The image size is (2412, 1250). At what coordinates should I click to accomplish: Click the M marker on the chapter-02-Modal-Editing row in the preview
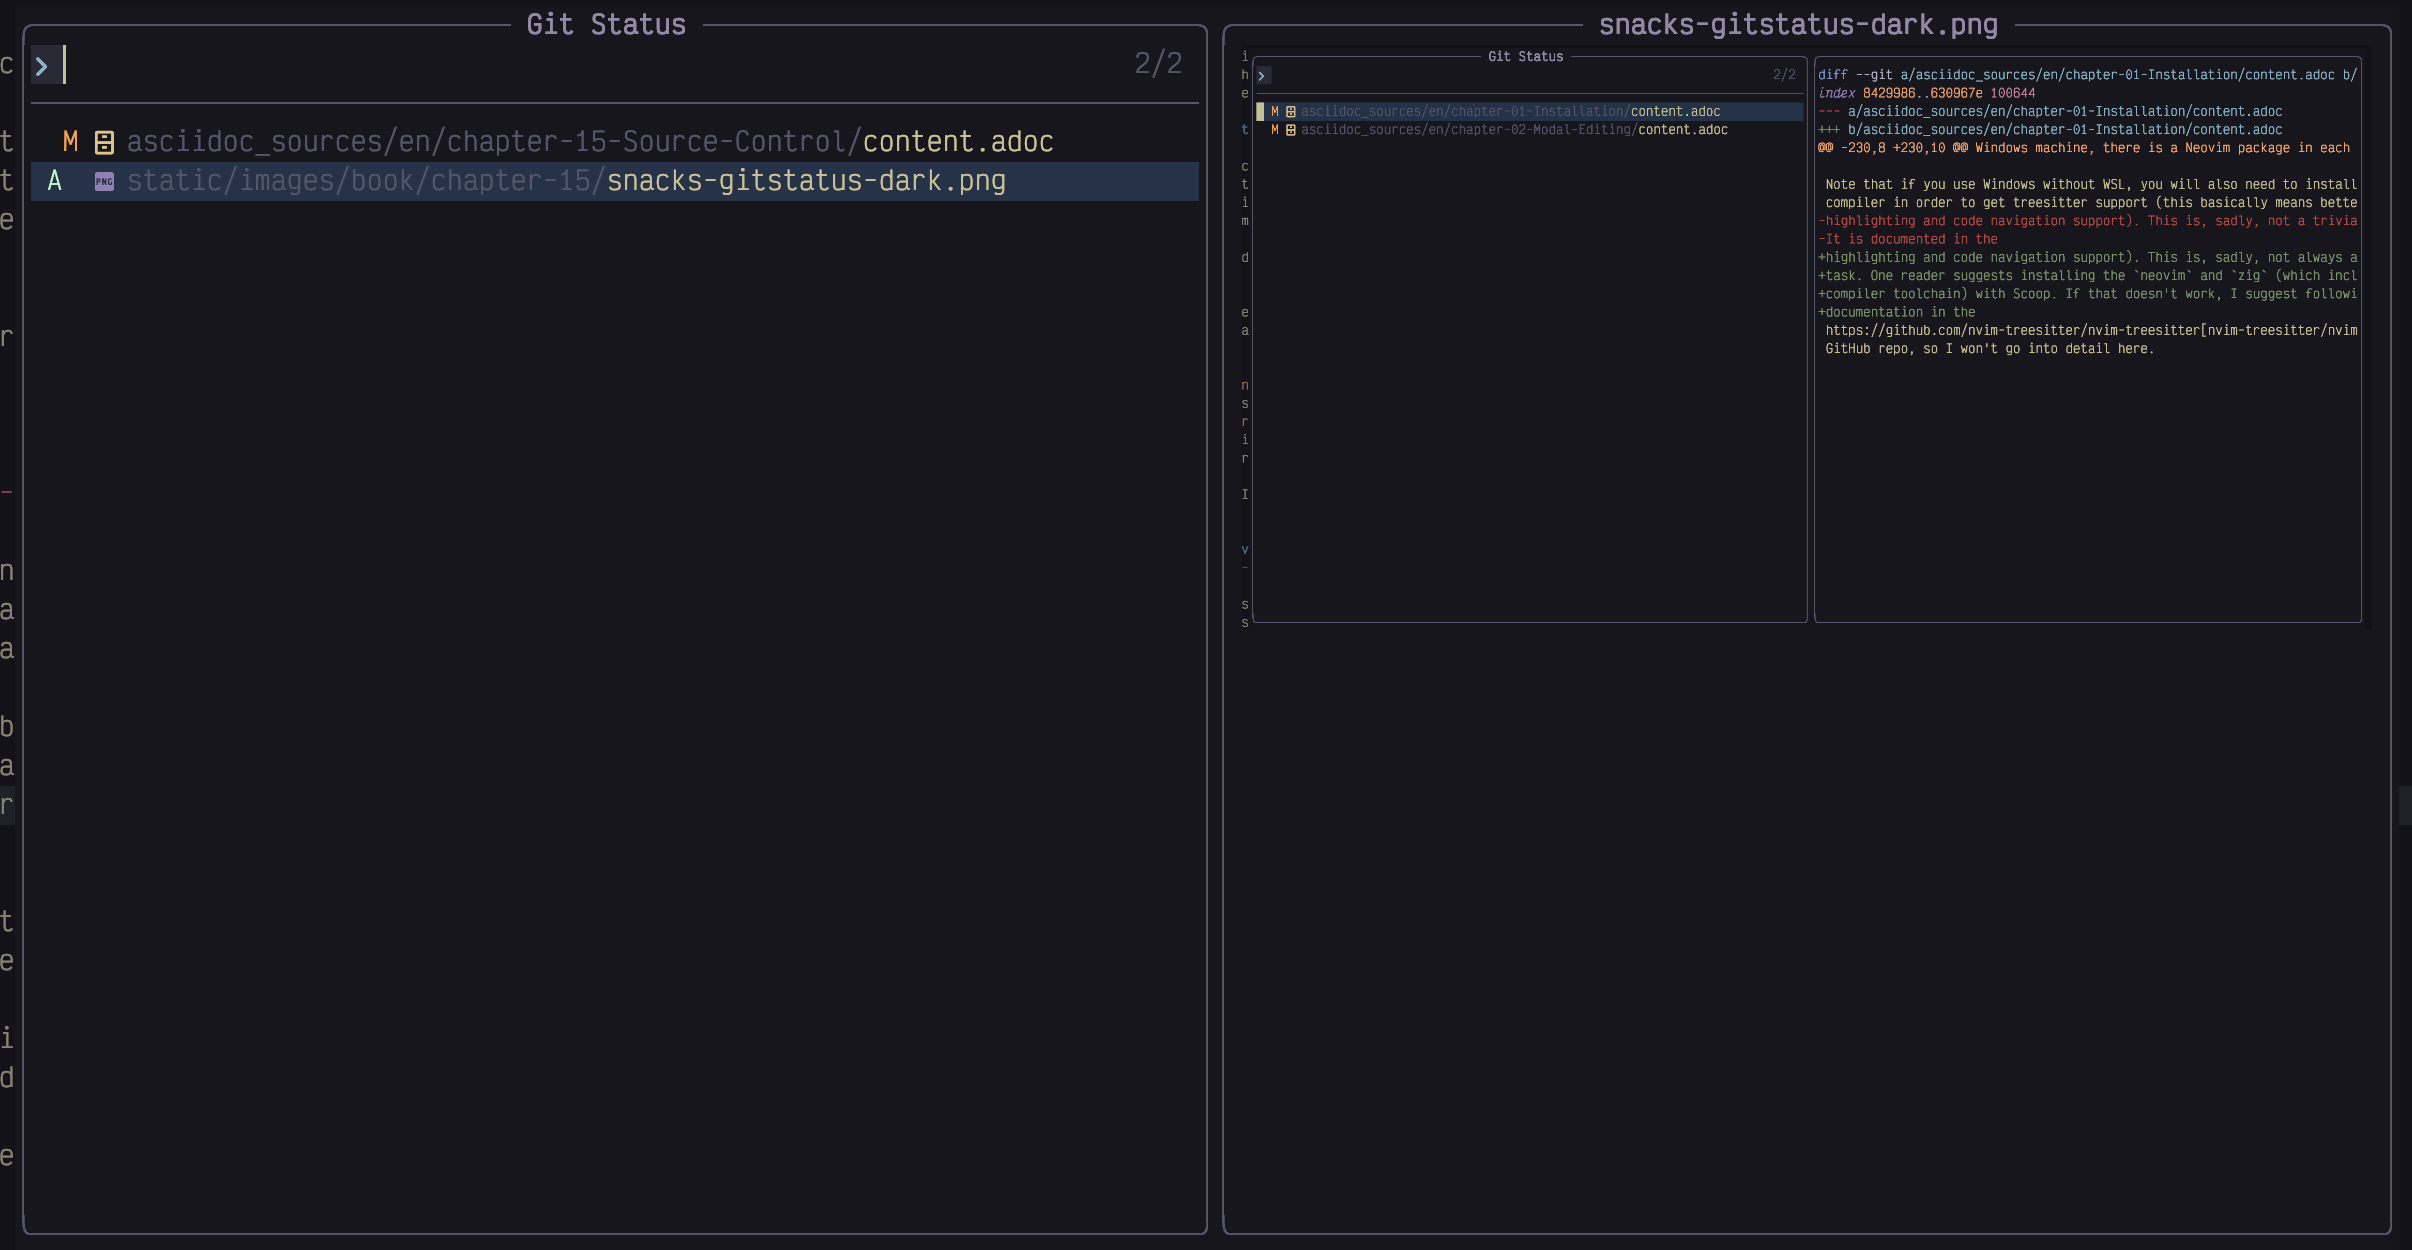pyautogui.click(x=1275, y=130)
